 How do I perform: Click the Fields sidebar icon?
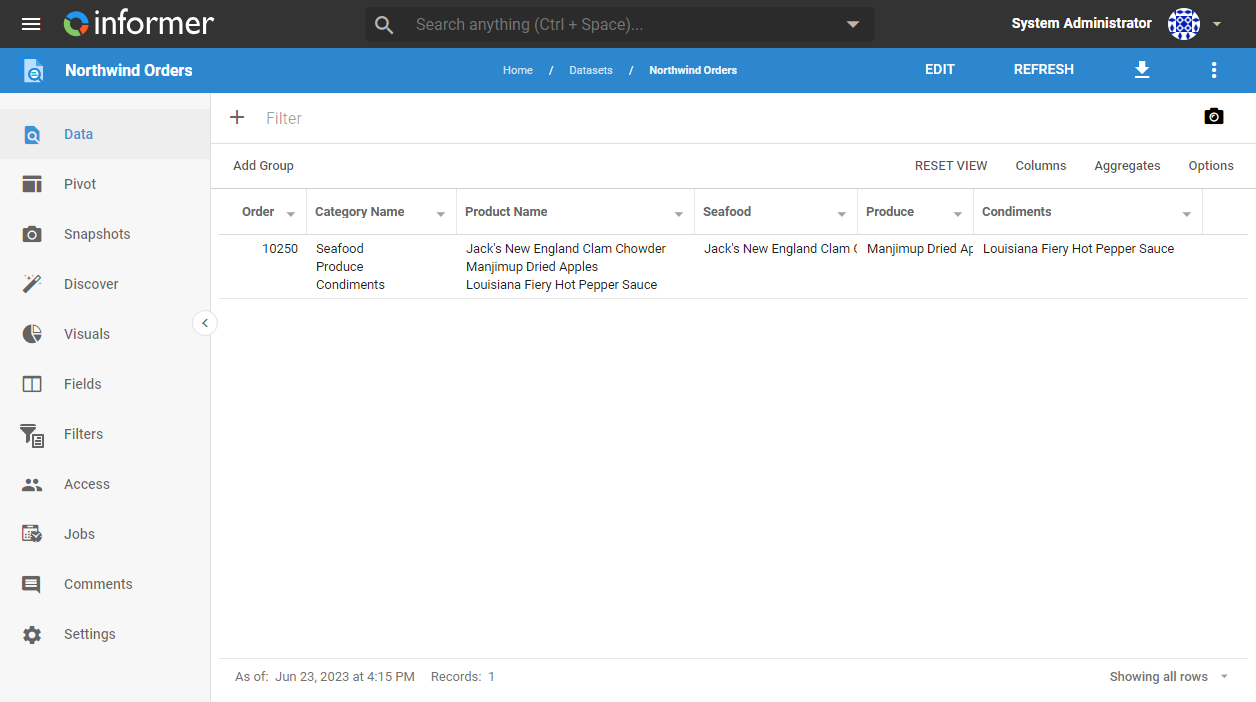tap(32, 384)
